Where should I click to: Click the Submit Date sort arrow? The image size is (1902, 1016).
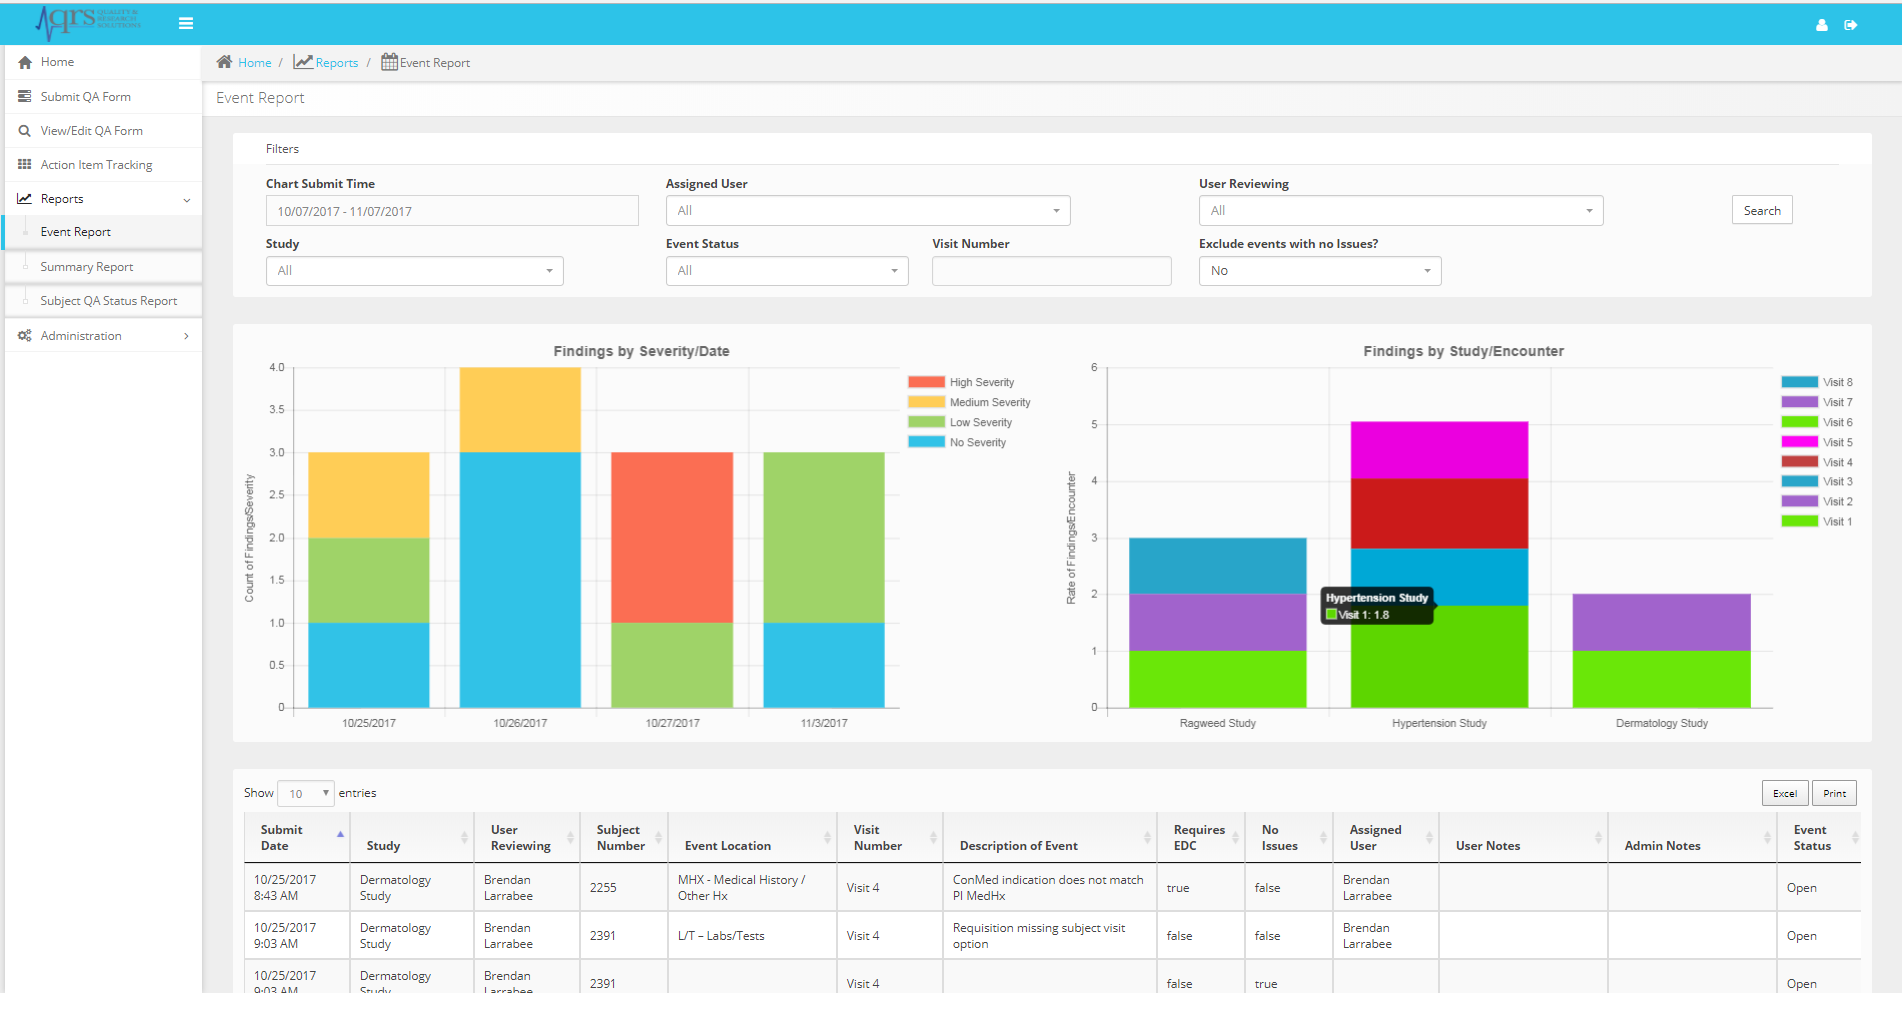click(x=340, y=835)
